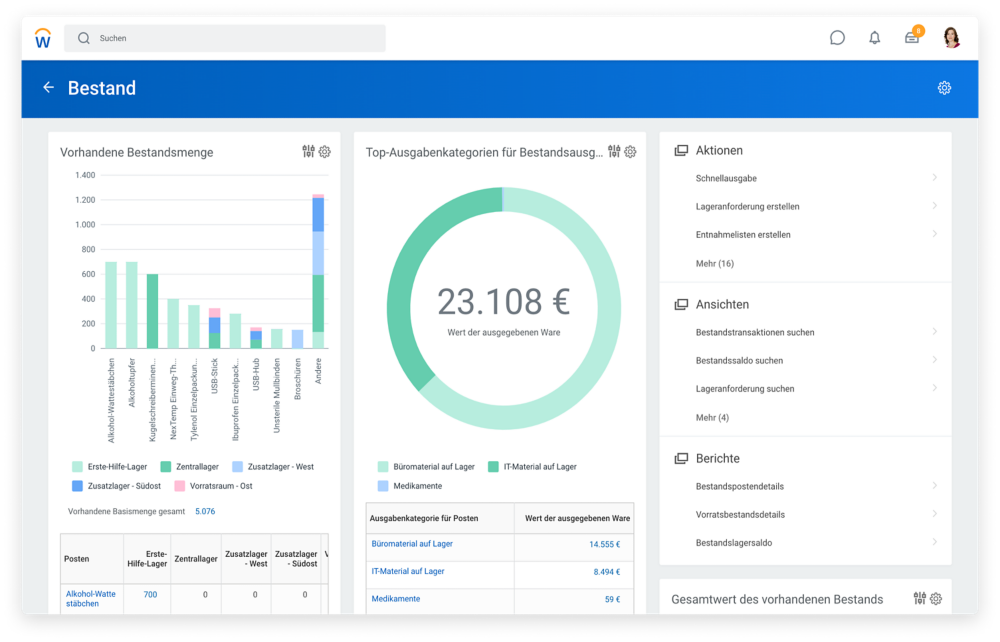Open the chat messages icon
1000x642 pixels.
pyautogui.click(x=837, y=38)
